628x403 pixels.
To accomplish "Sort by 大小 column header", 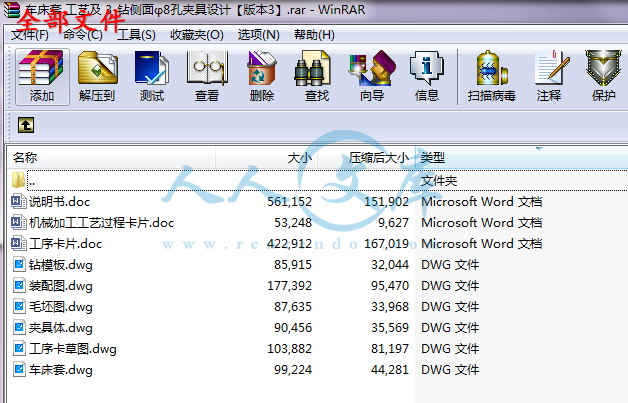I will 266,158.
